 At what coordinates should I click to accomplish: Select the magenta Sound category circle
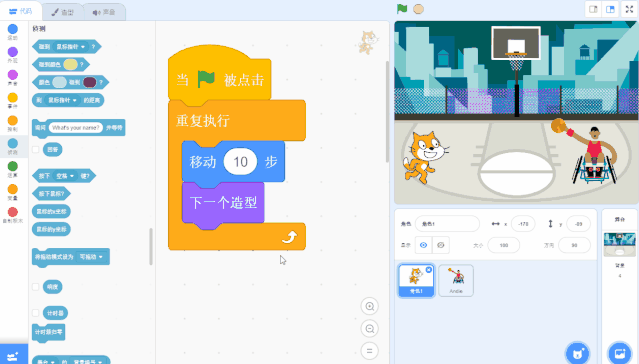click(13, 75)
